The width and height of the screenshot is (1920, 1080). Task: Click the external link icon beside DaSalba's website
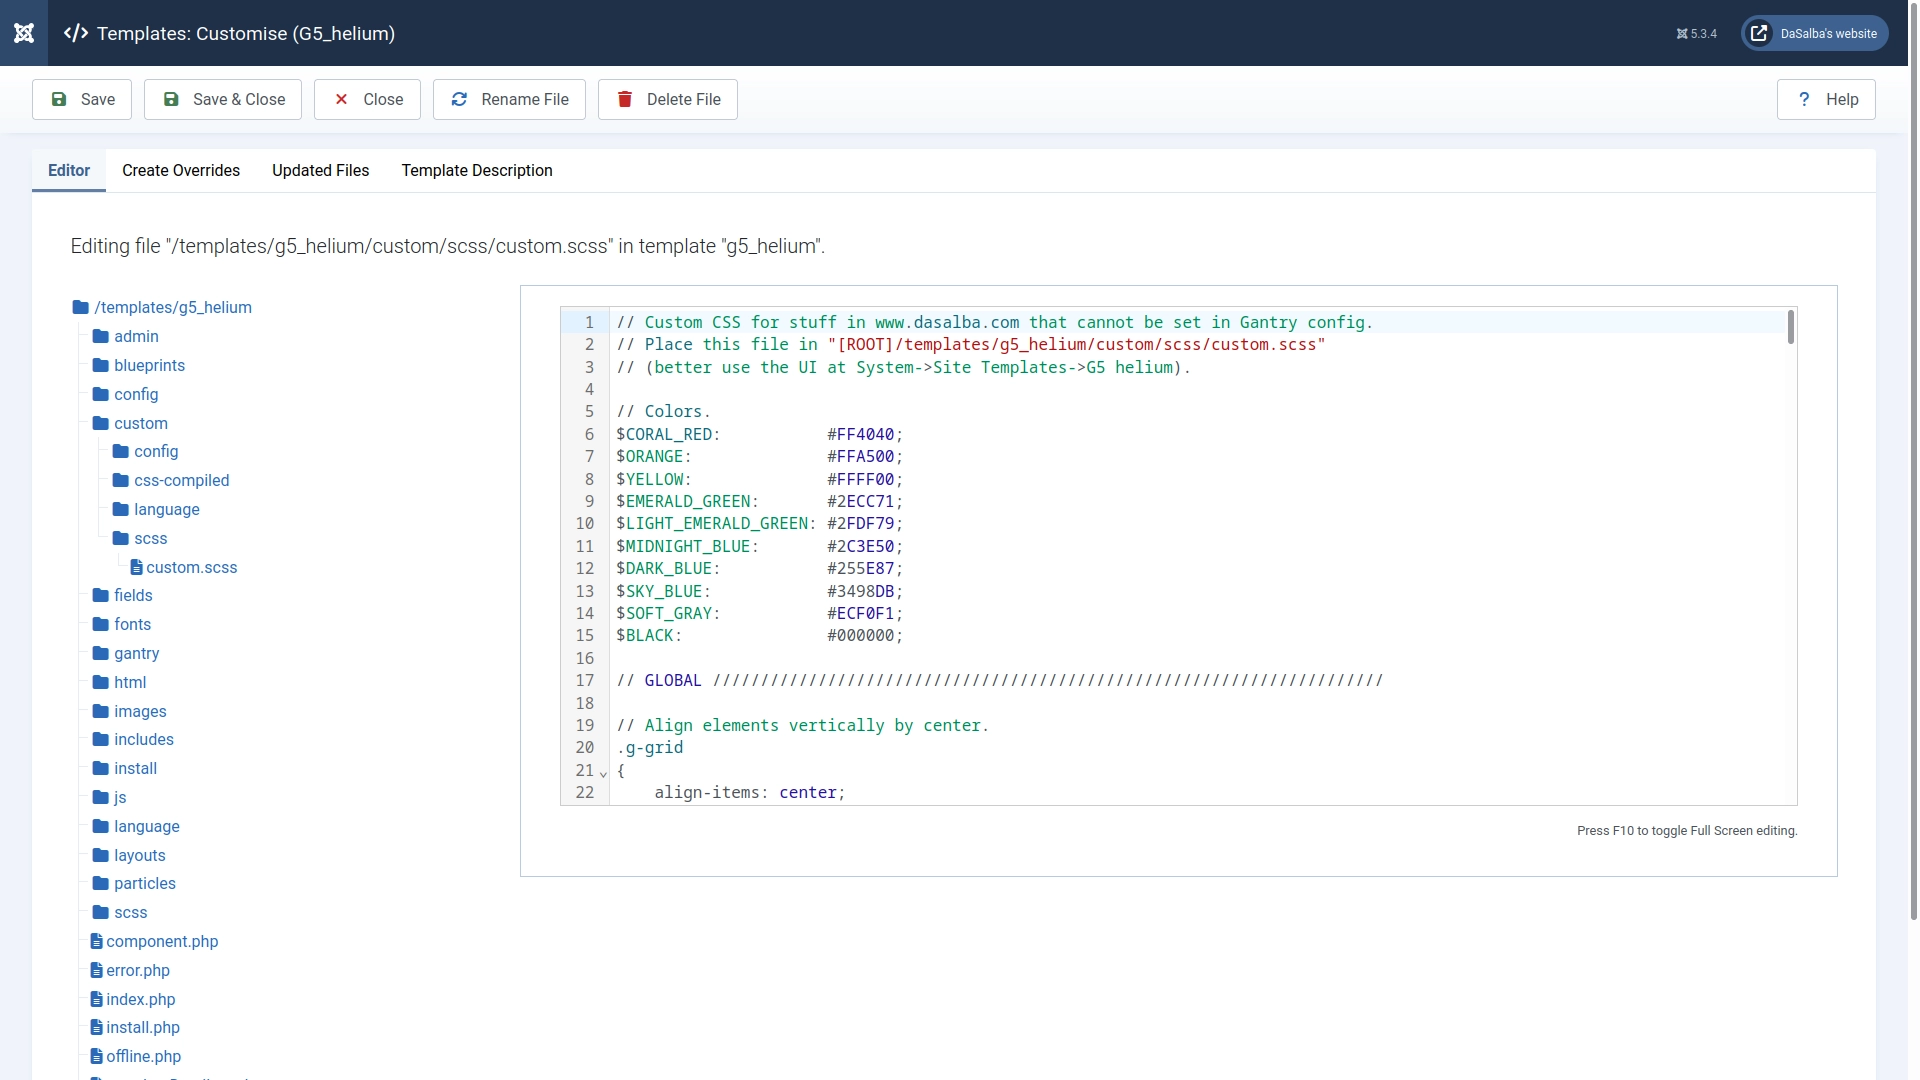pos(1759,33)
